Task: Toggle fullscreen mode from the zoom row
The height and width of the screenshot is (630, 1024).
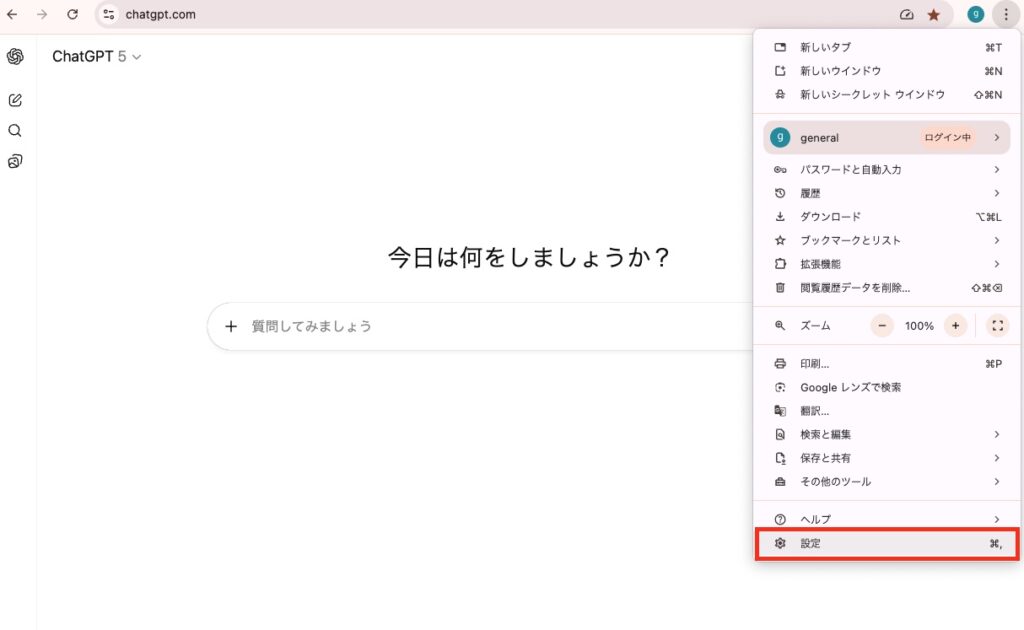Action: coord(997,326)
